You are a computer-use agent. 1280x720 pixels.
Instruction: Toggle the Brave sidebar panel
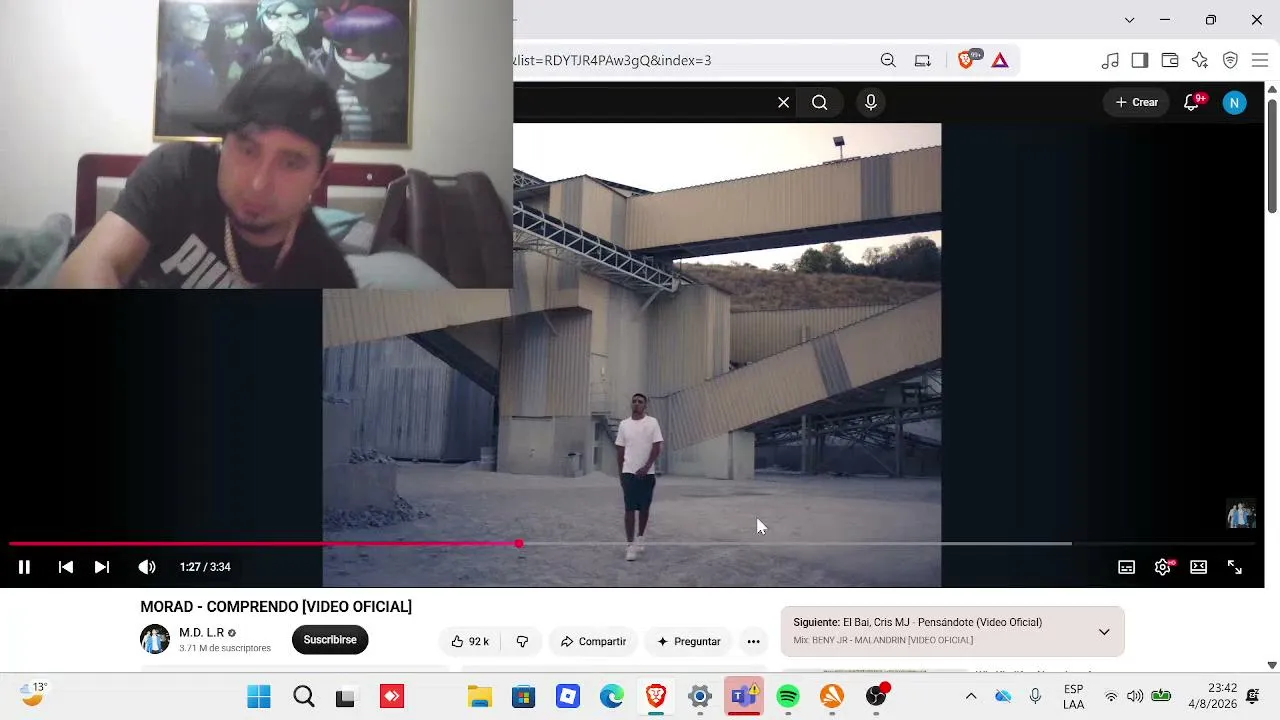tap(1140, 60)
